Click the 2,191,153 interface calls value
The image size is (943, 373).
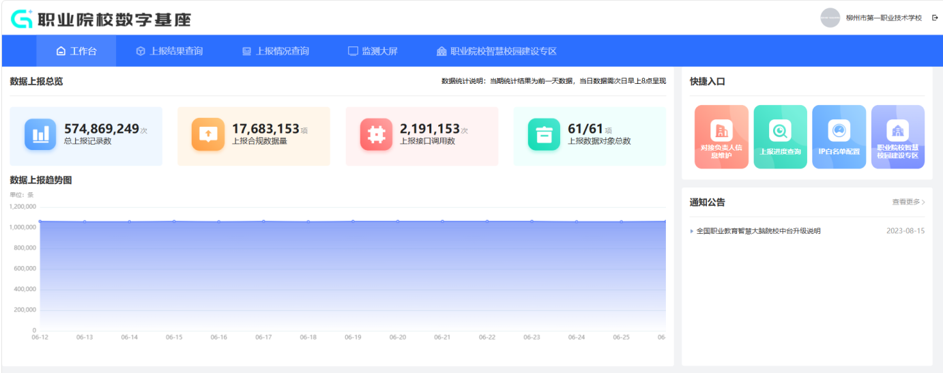click(430, 129)
